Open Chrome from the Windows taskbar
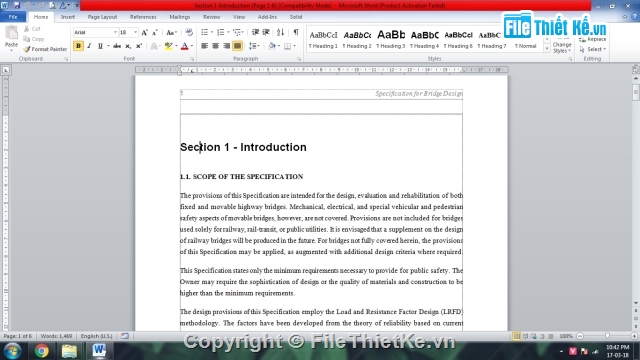 (41, 351)
